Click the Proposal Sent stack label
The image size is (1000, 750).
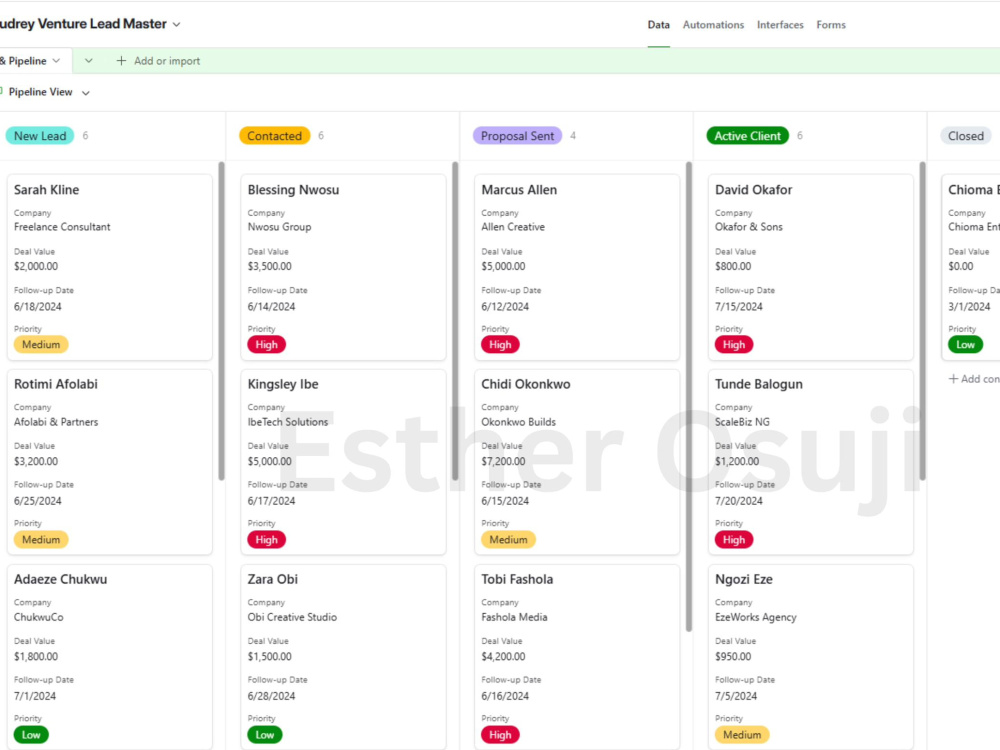(517, 136)
